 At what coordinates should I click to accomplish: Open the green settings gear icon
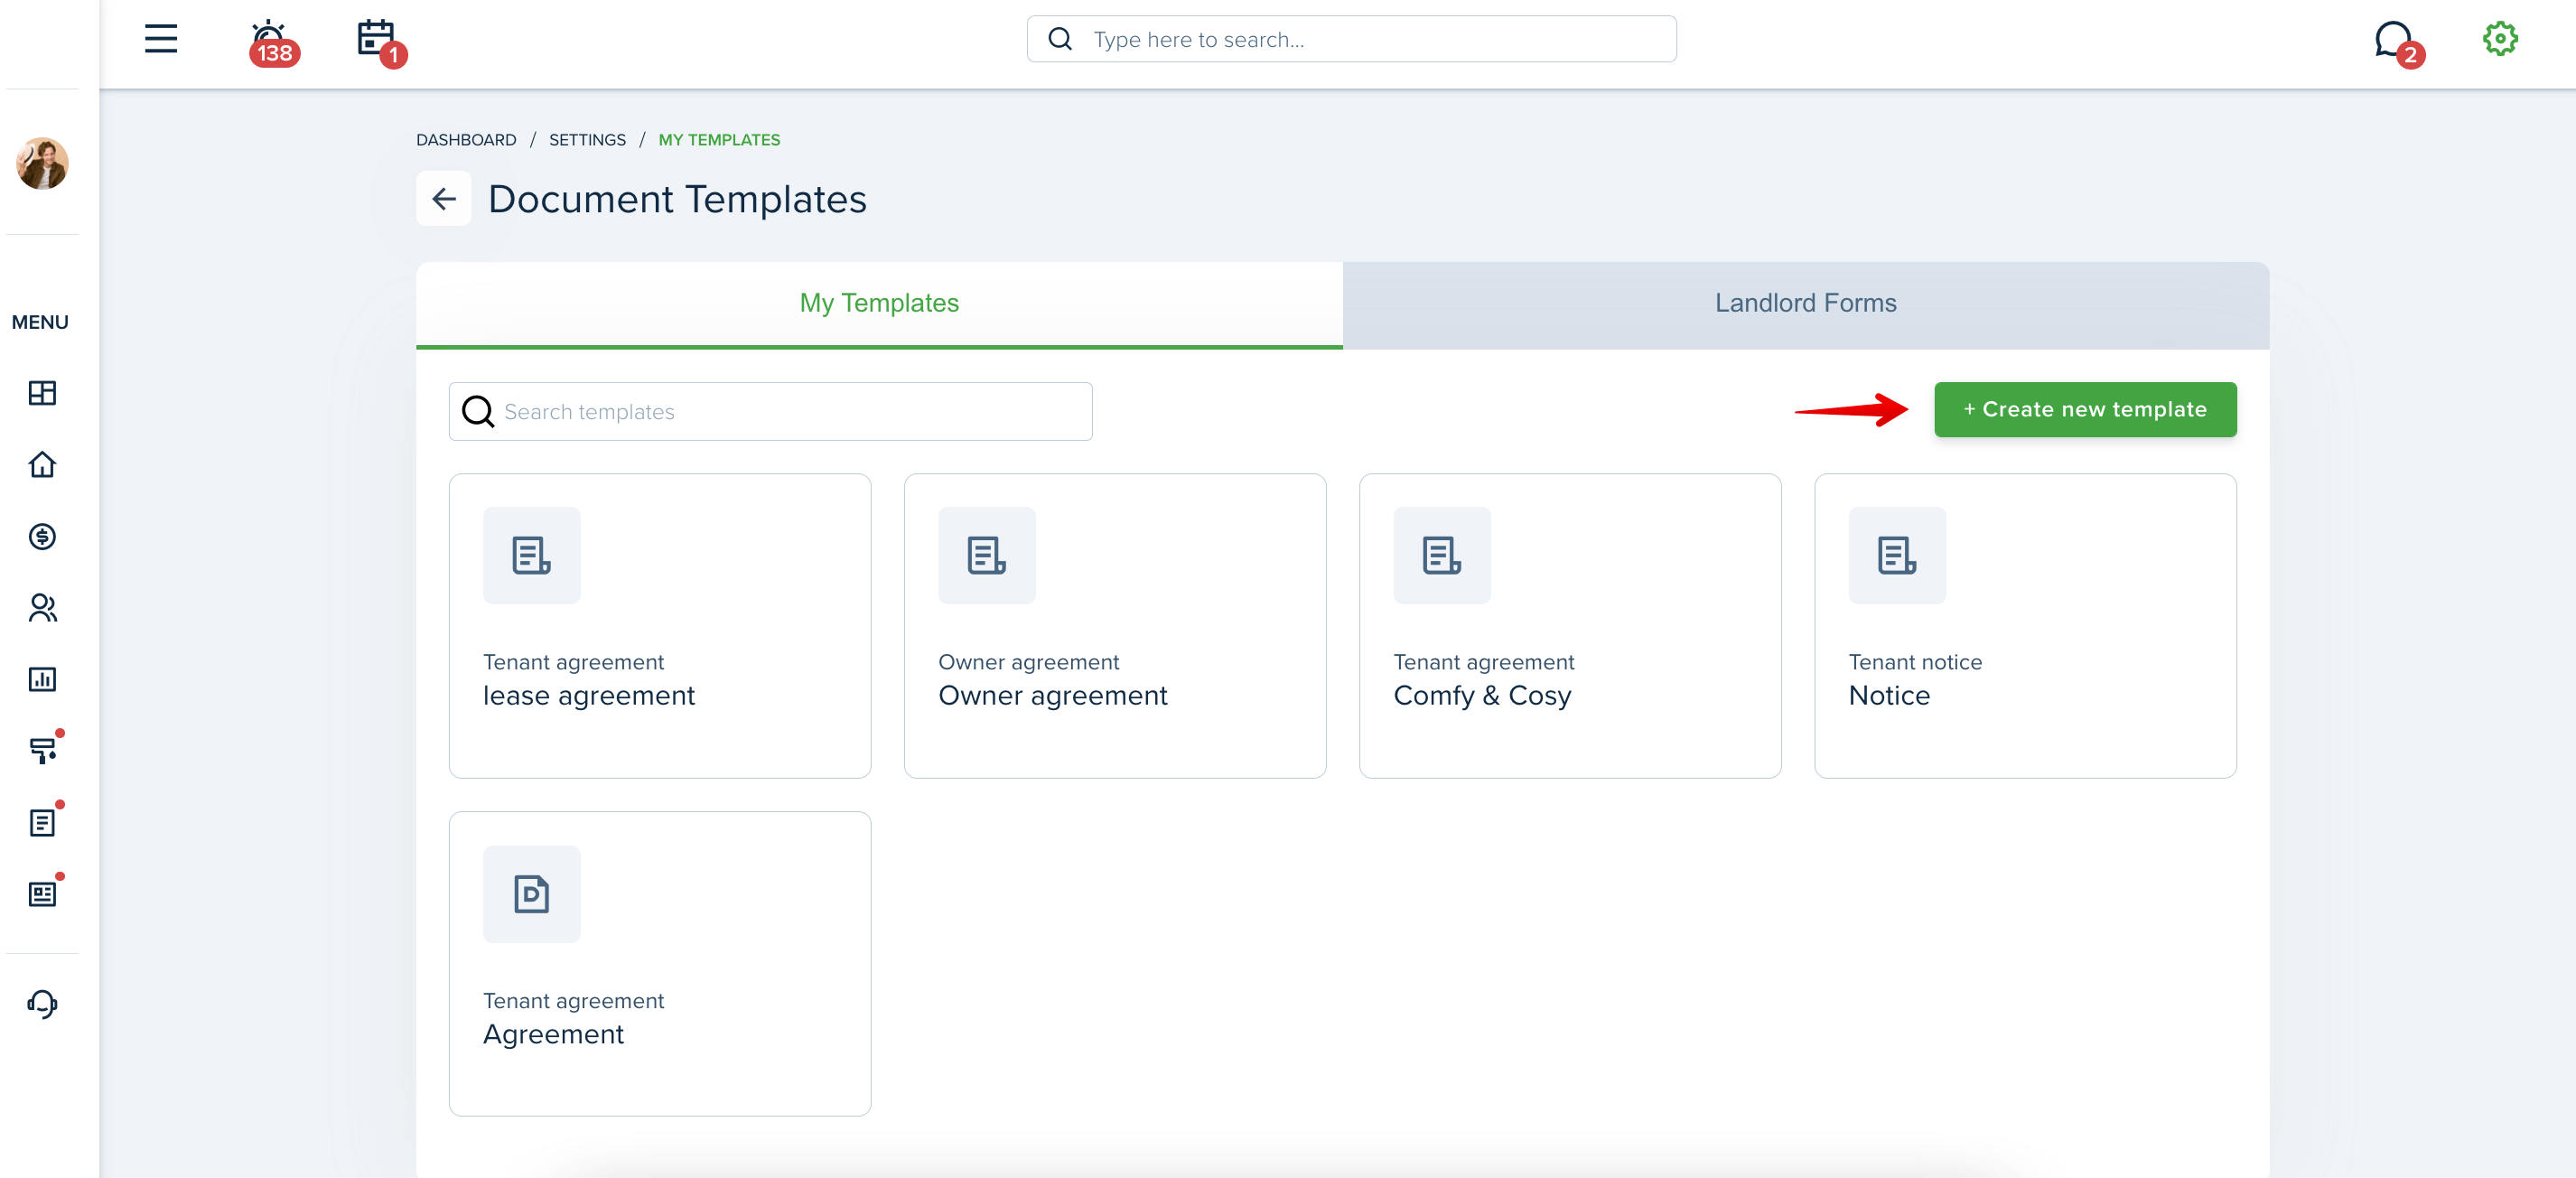pyautogui.click(x=2499, y=39)
